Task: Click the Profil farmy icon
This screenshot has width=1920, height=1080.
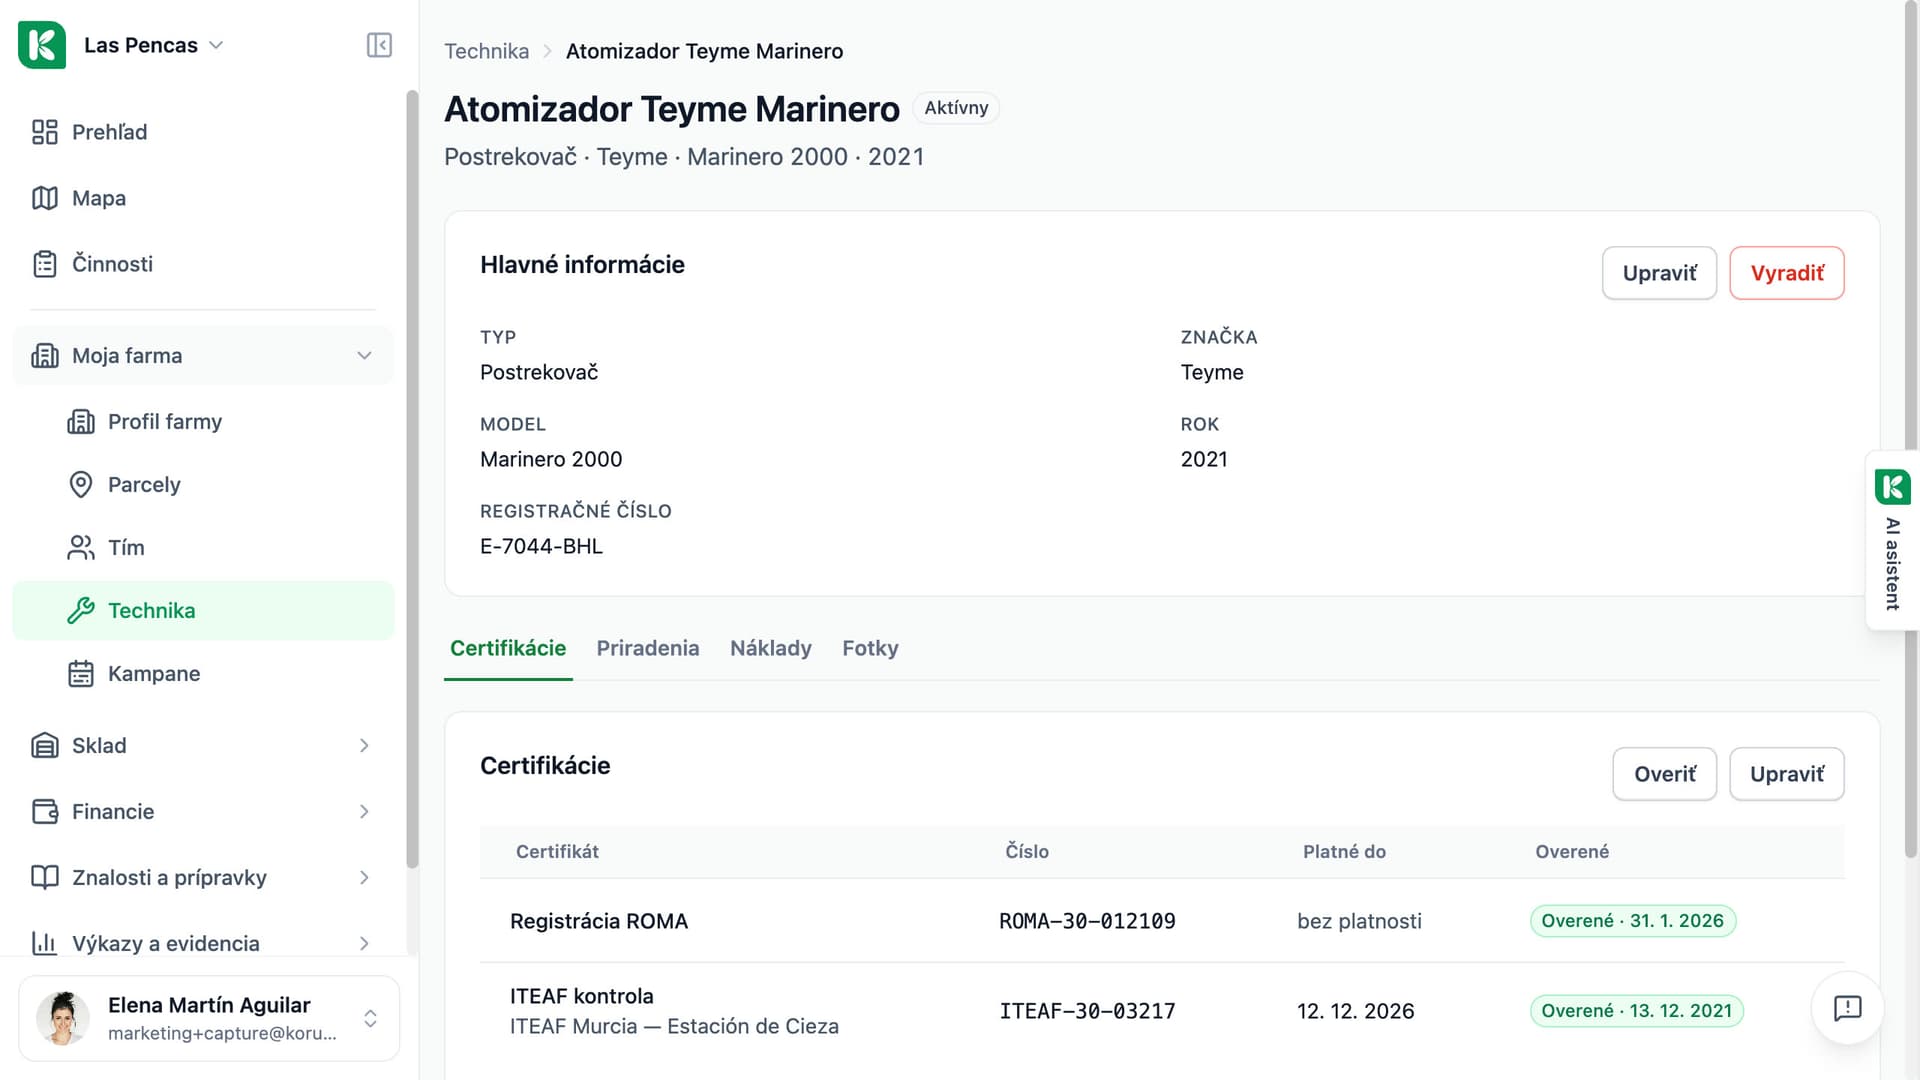Action: coord(81,422)
